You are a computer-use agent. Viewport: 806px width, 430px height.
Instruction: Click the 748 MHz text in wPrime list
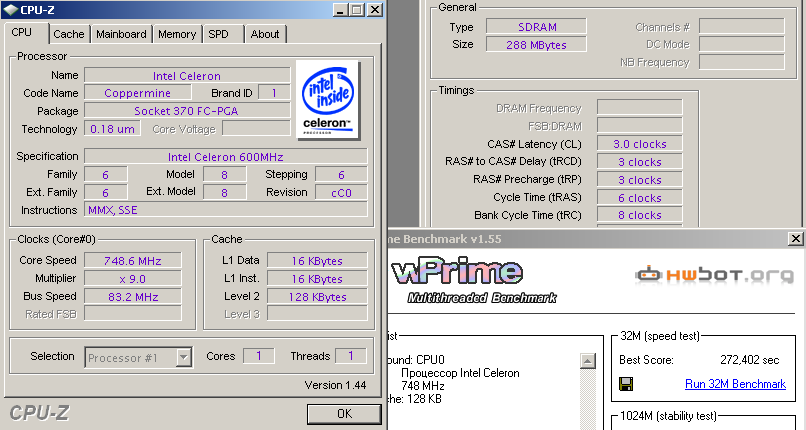tap(423, 385)
